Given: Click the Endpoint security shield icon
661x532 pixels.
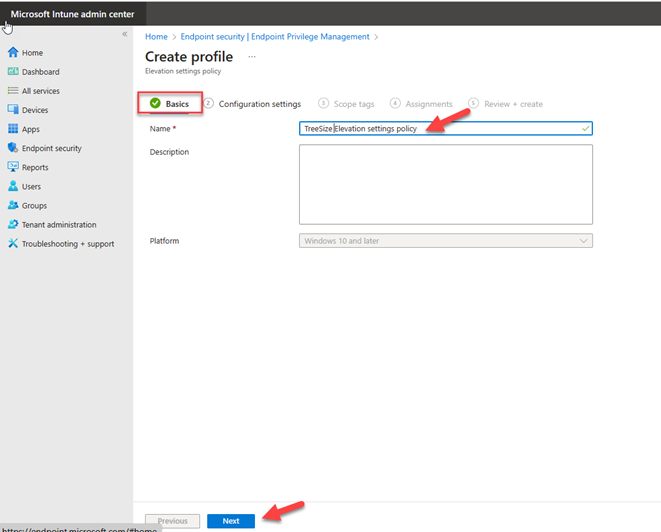Looking at the screenshot, I should (13, 148).
